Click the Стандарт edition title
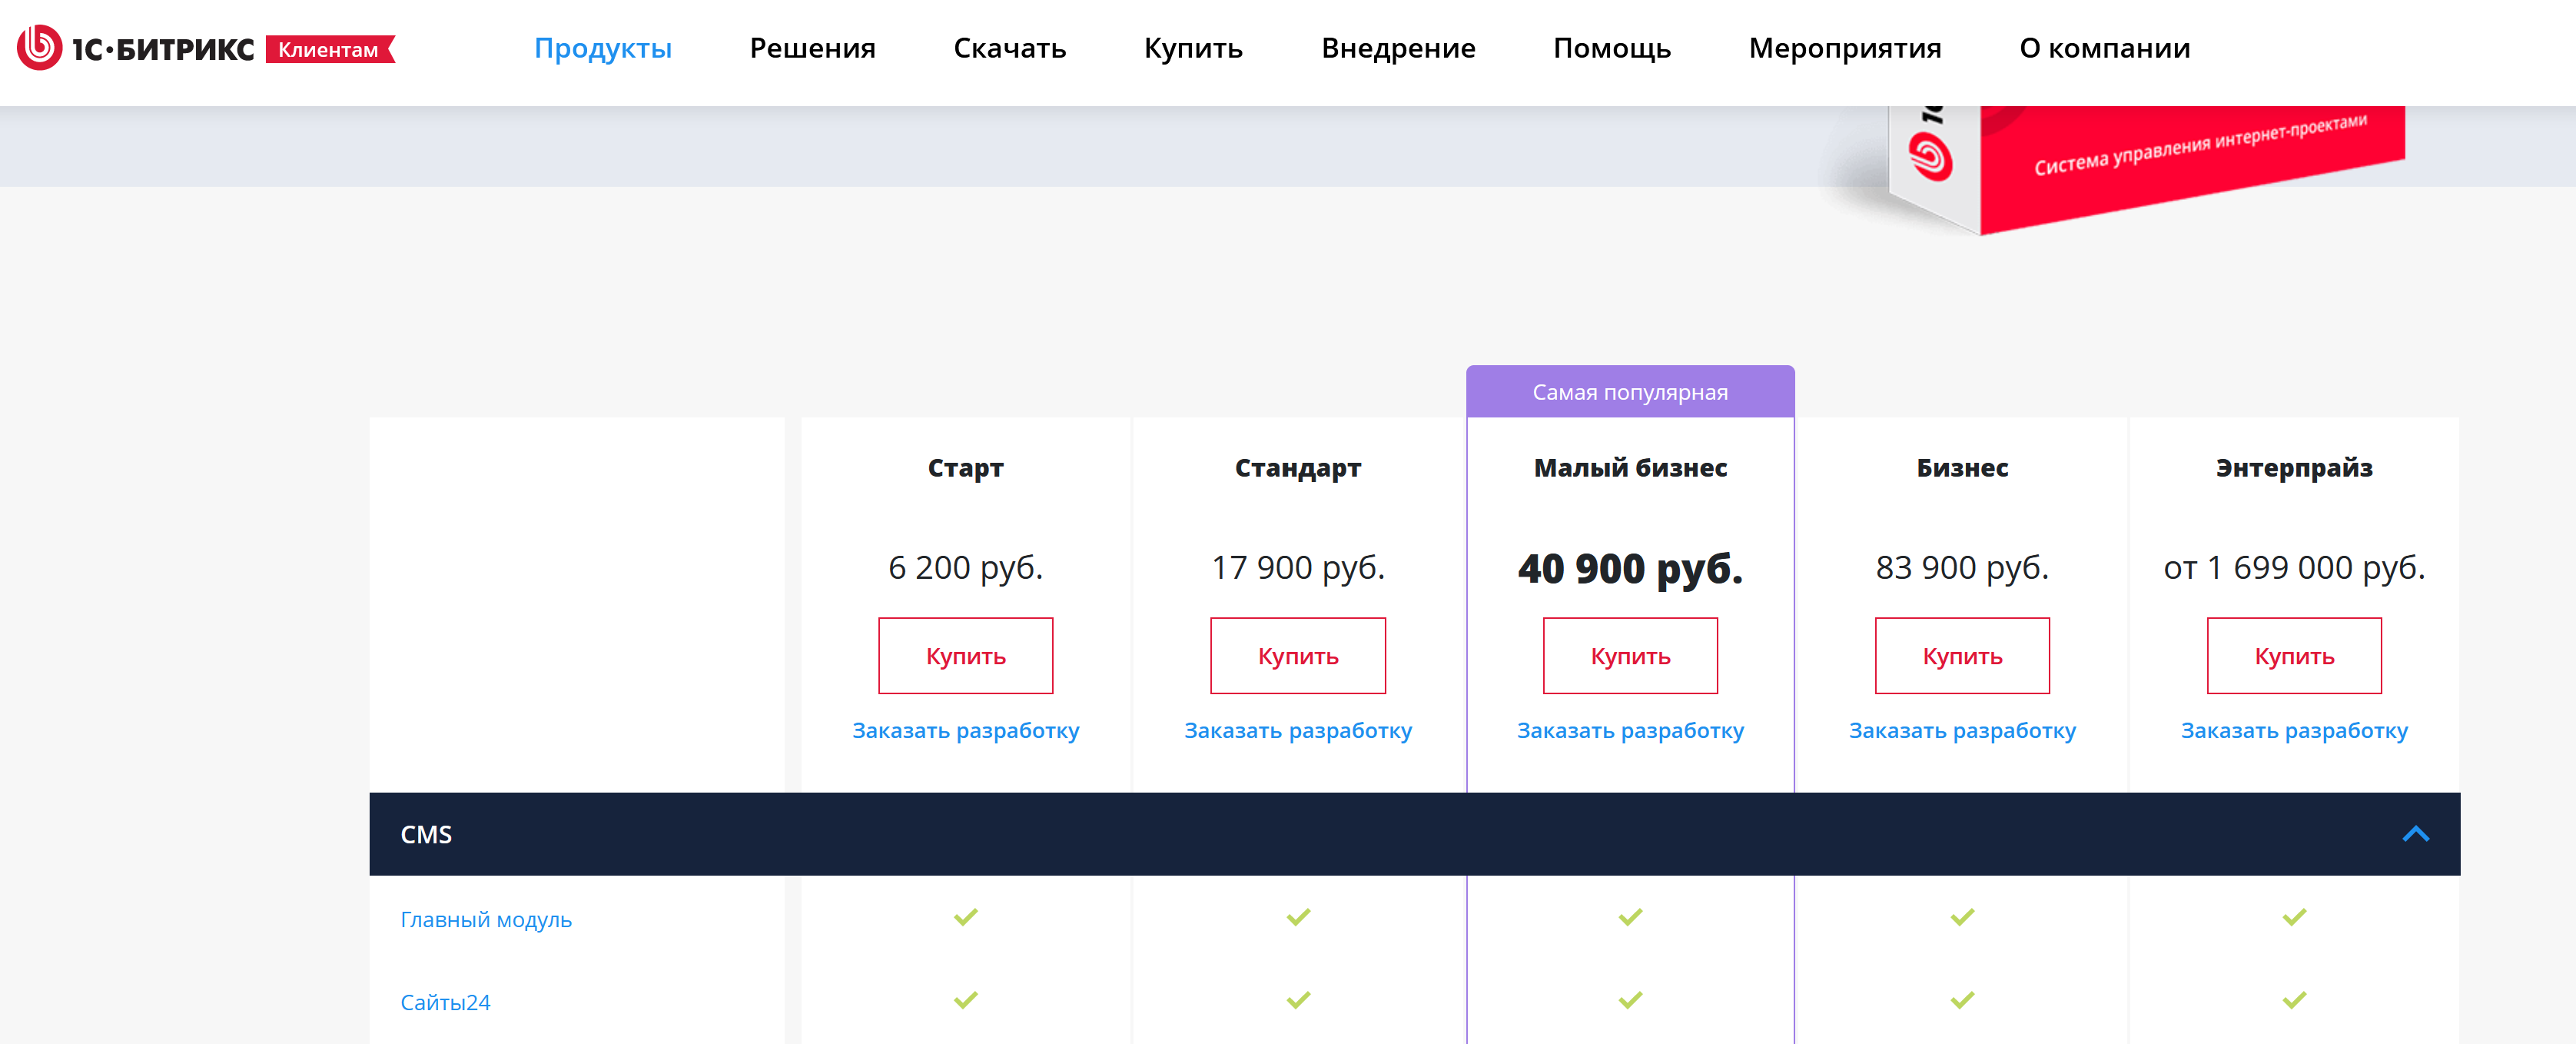This screenshot has width=2576, height=1044. (x=1298, y=468)
